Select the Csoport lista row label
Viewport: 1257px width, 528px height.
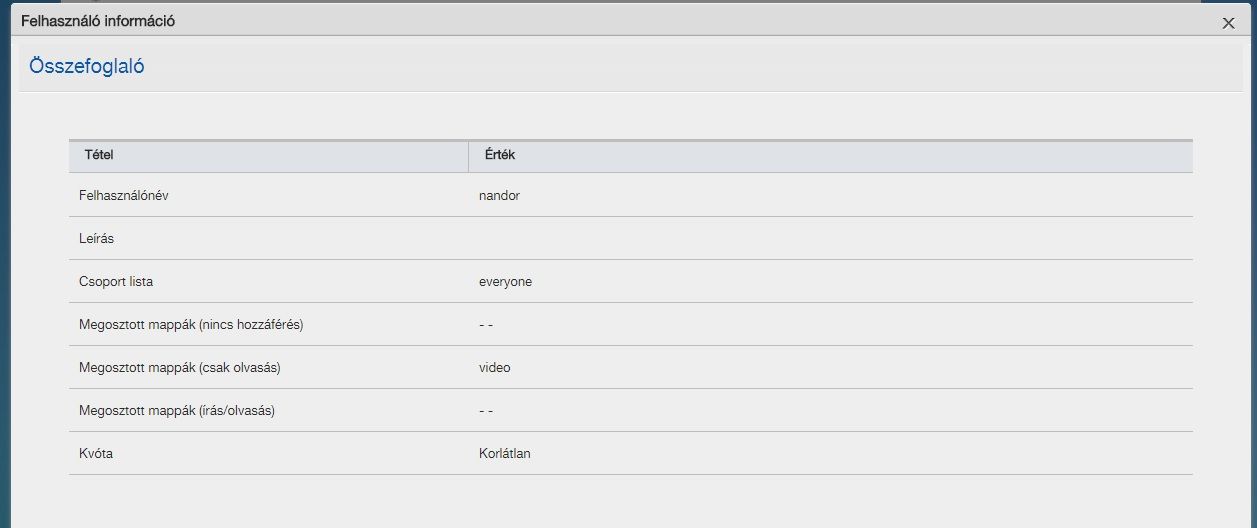116,282
